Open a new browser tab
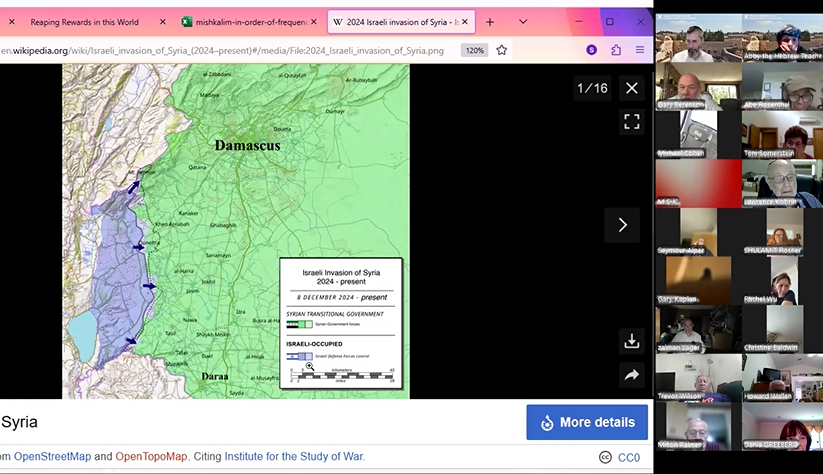This screenshot has height=474, width=823. click(490, 21)
